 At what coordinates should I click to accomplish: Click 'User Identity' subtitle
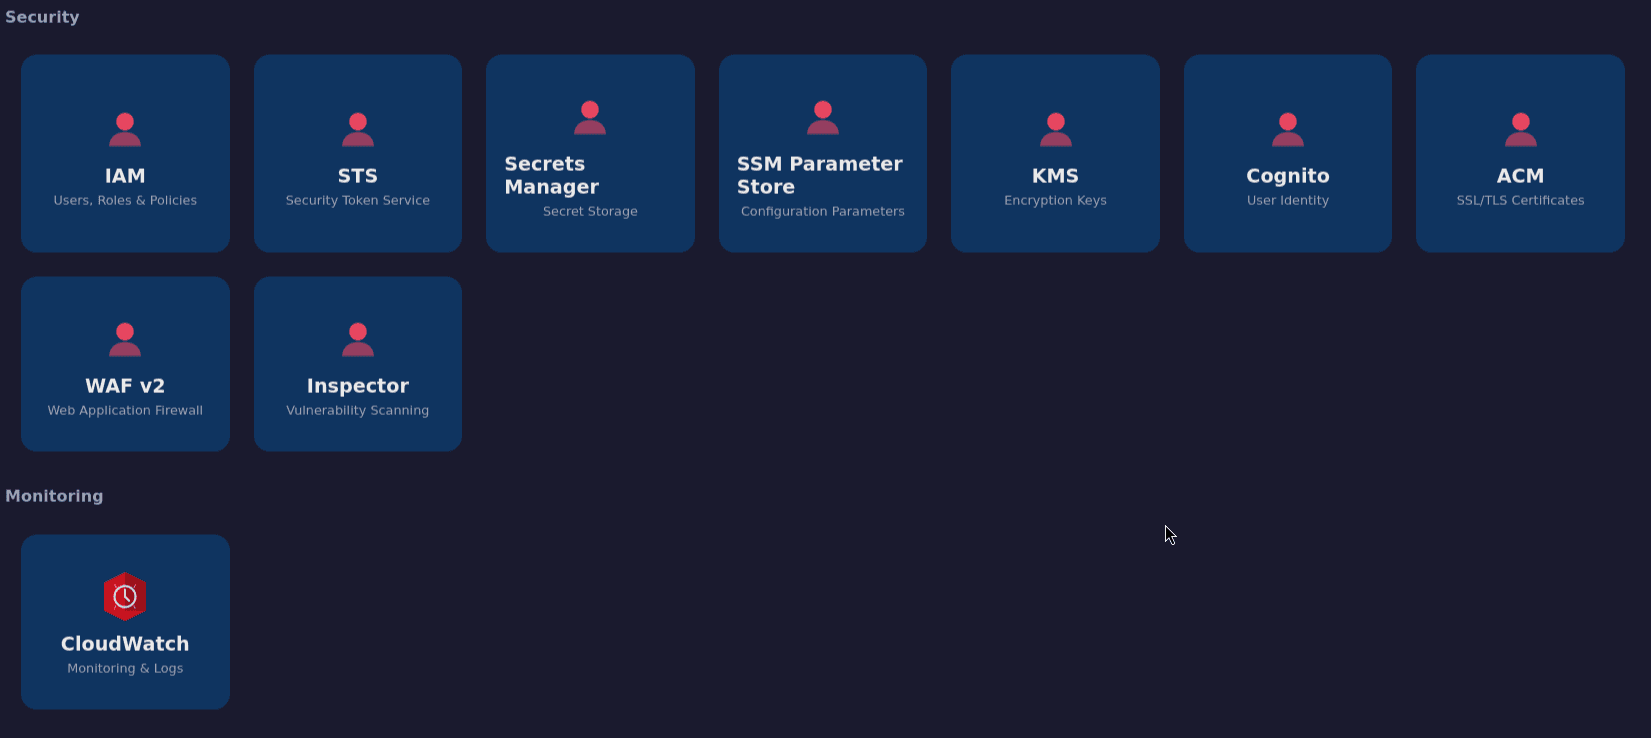click(x=1288, y=200)
